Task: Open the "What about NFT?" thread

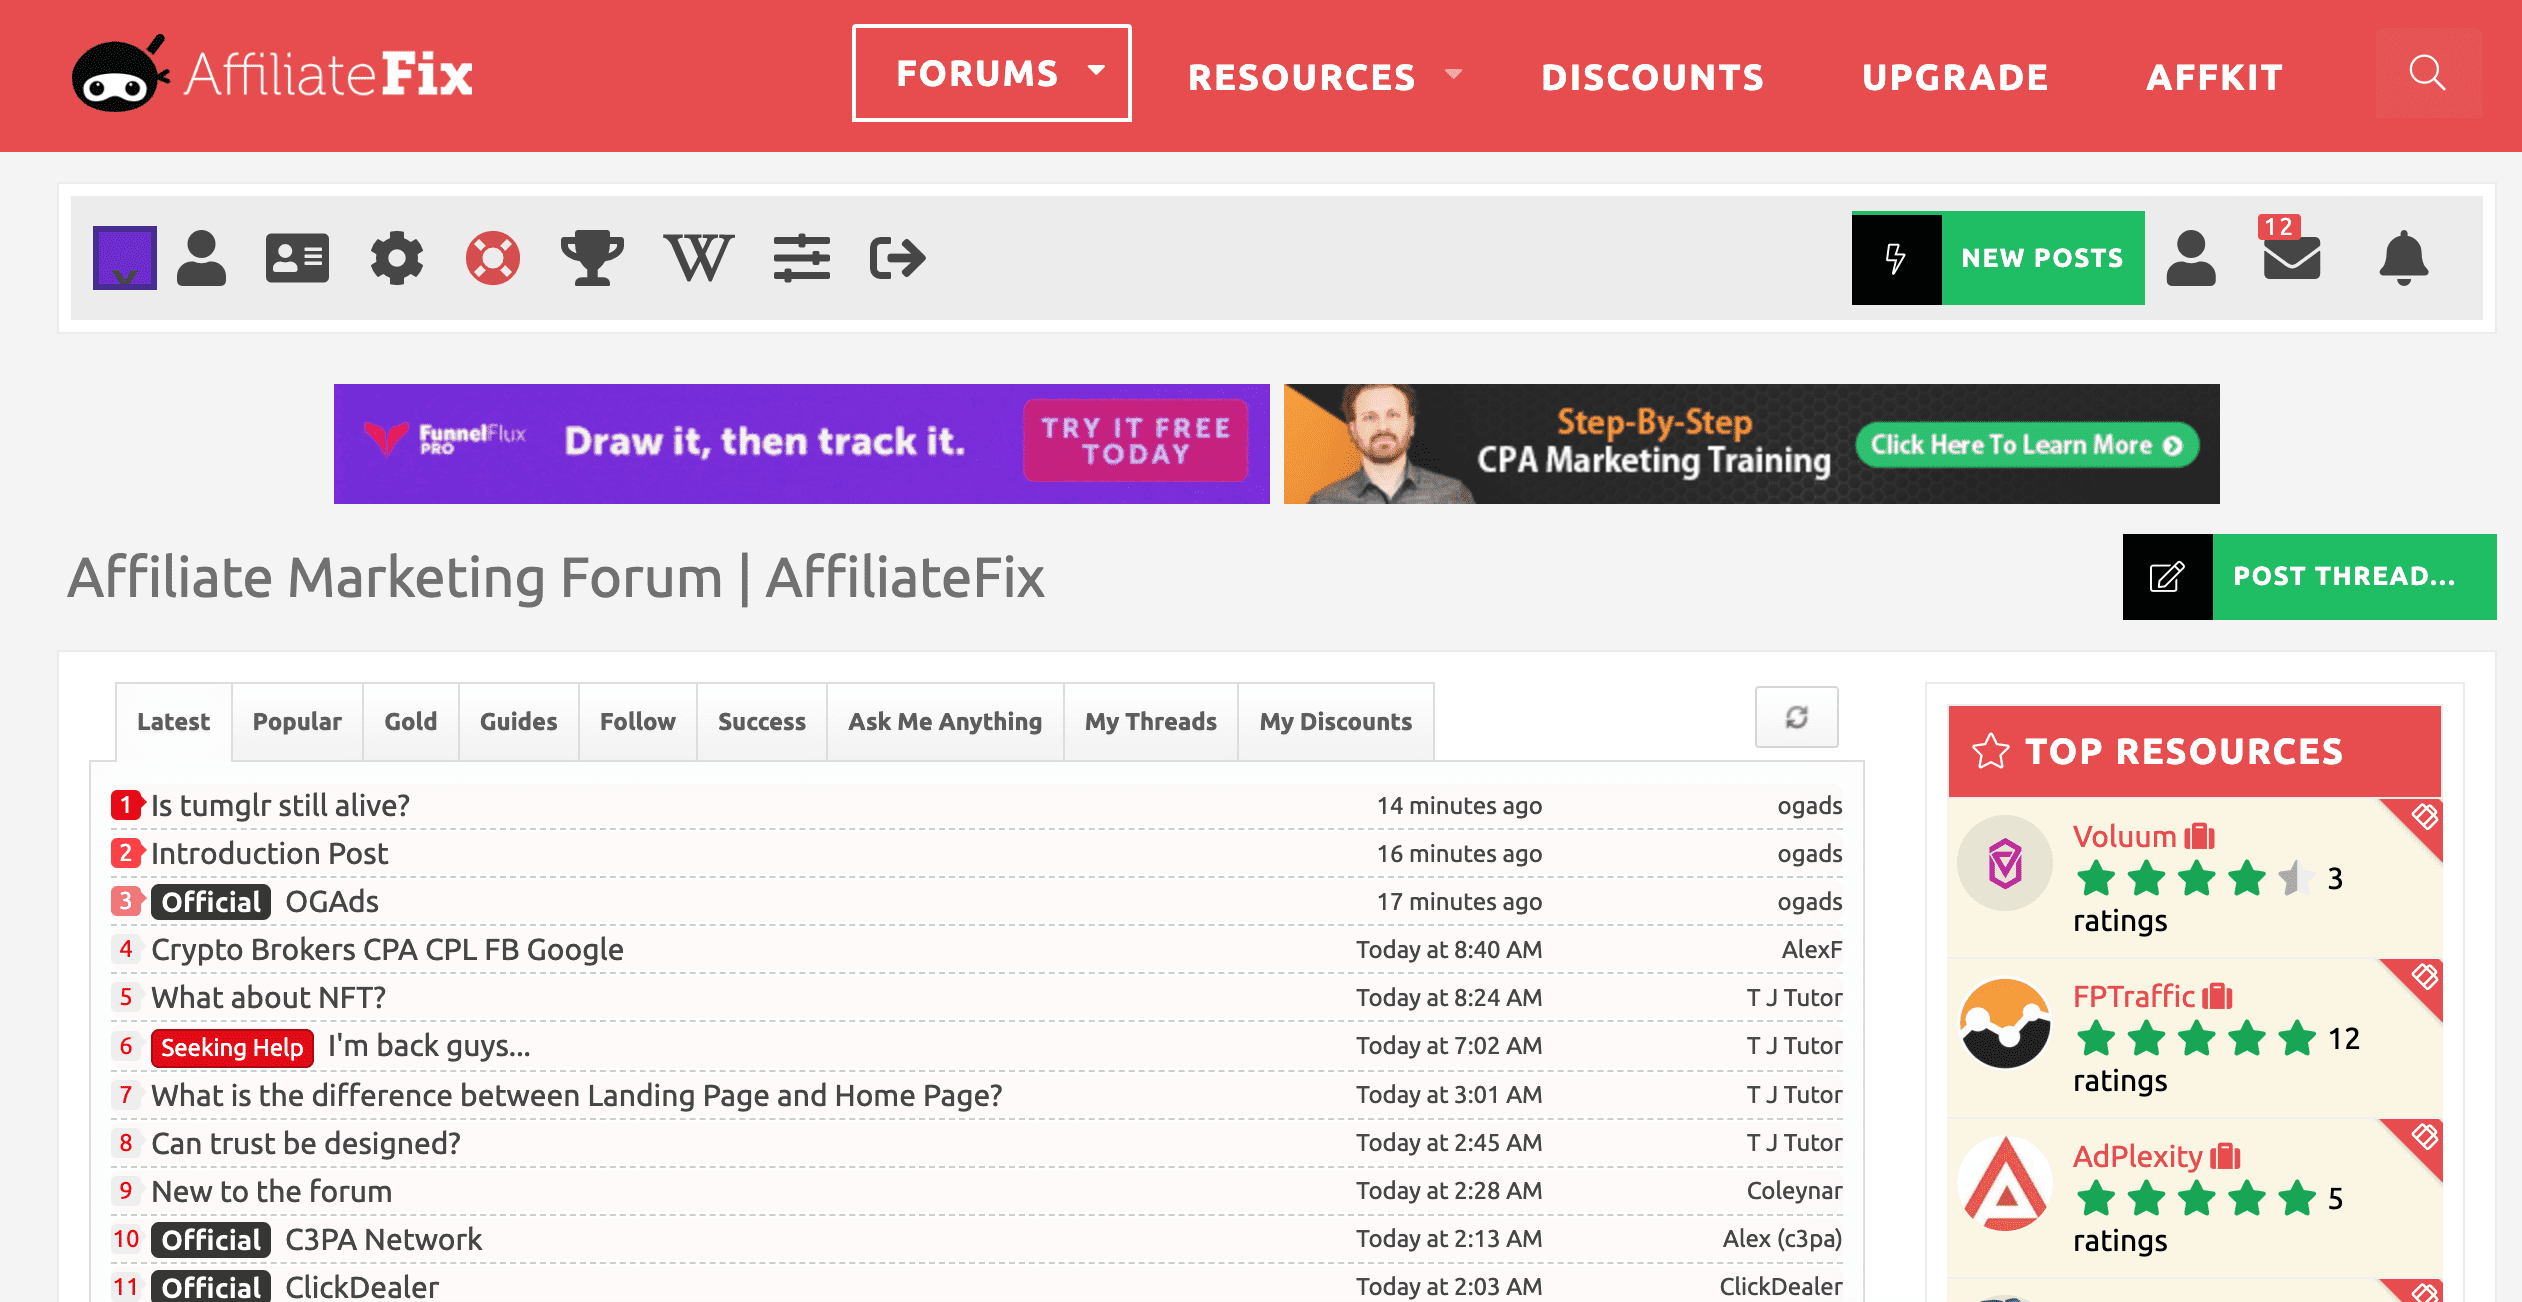Action: point(269,997)
